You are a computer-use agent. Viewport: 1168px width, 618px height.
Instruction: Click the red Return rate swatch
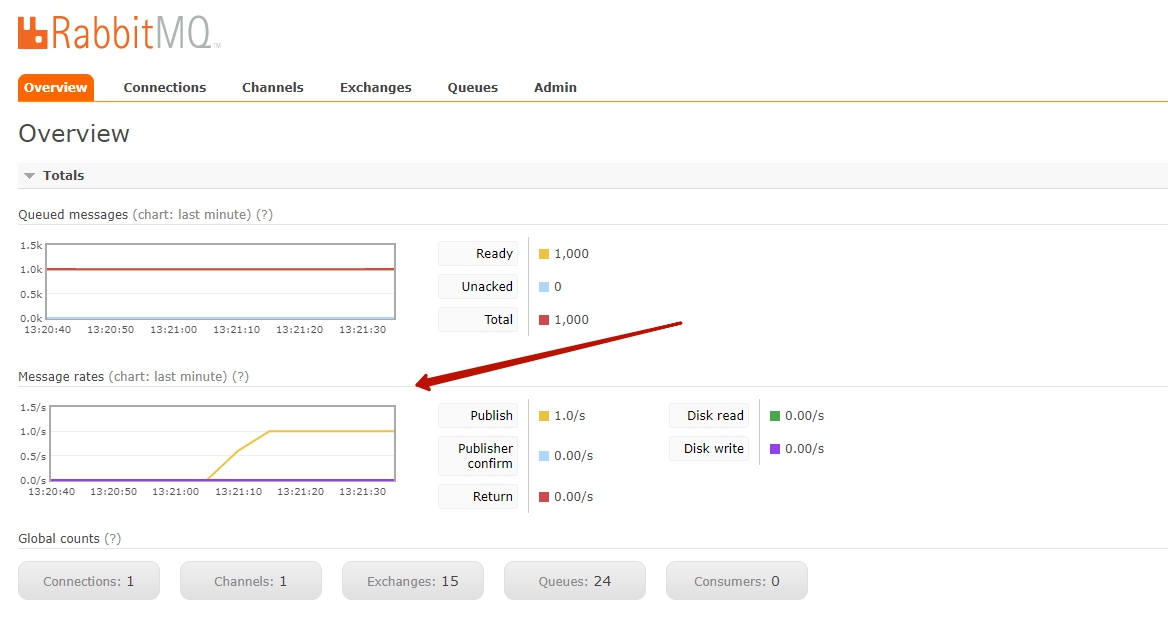point(544,497)
